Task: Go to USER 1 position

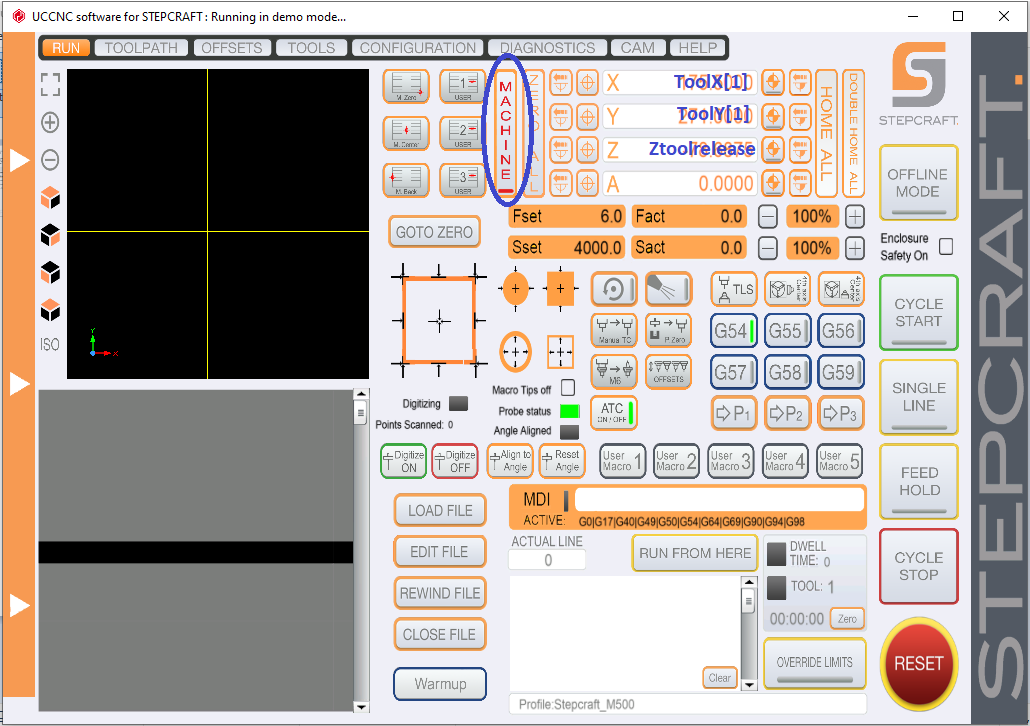Action: [462, 87]
